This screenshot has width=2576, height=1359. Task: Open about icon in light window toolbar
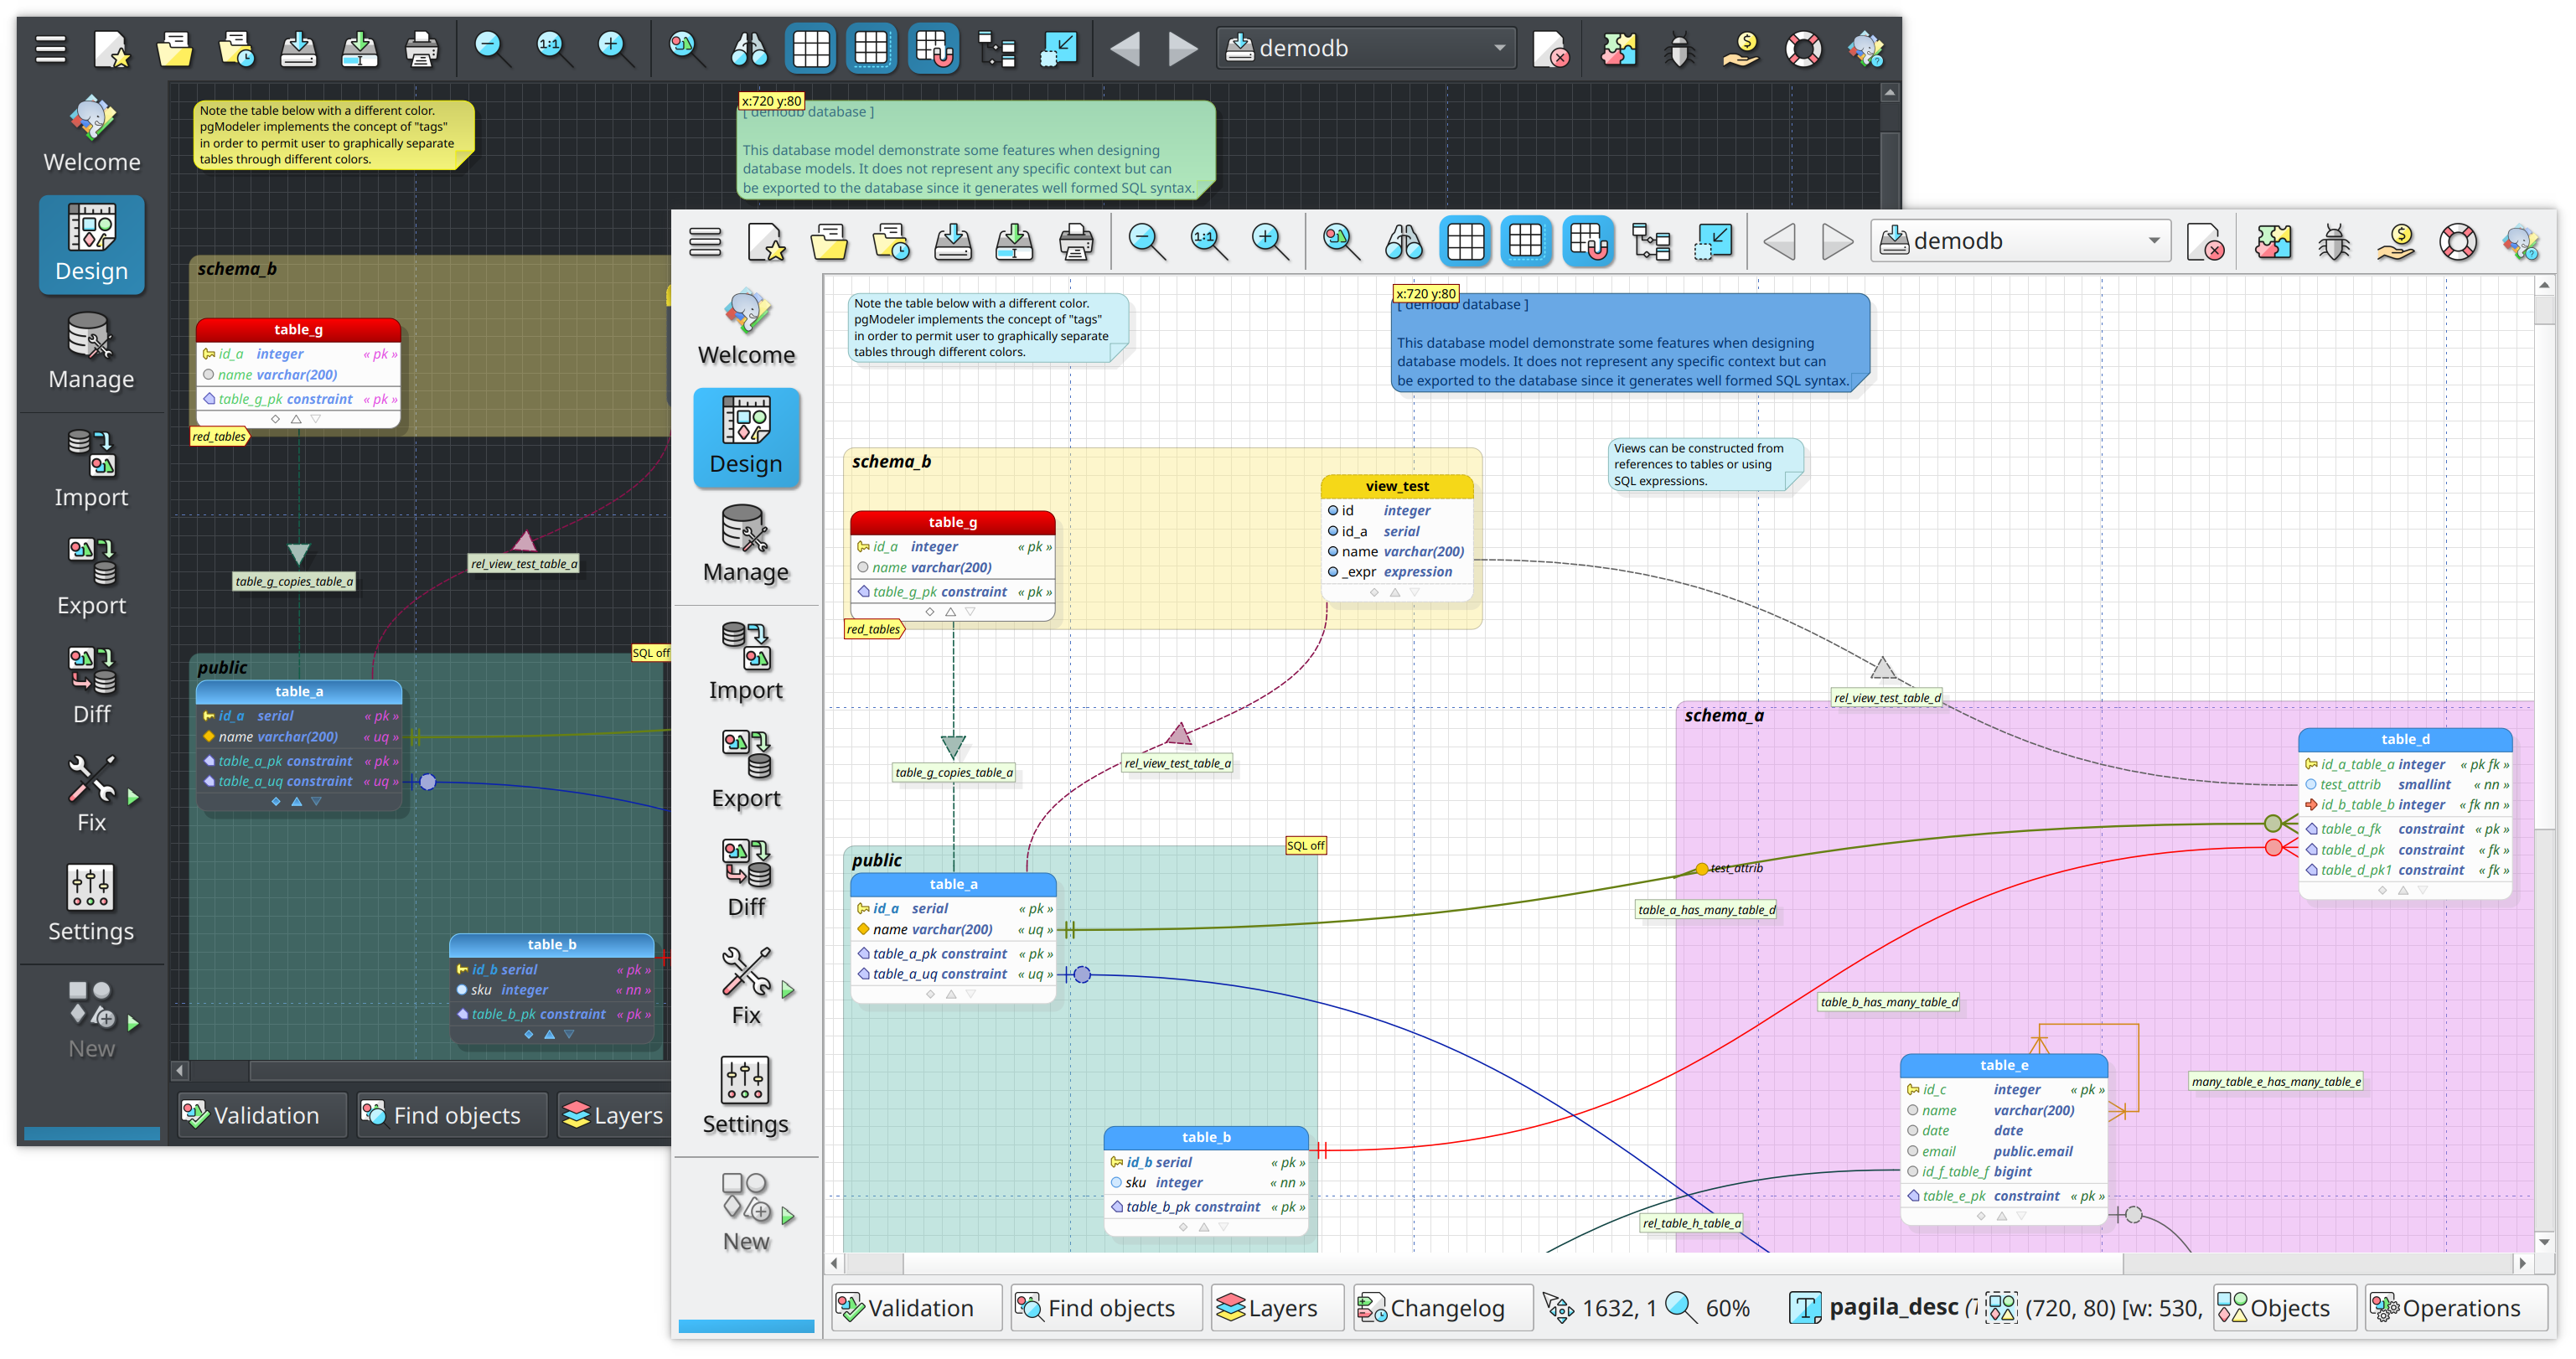[2520, 242]
